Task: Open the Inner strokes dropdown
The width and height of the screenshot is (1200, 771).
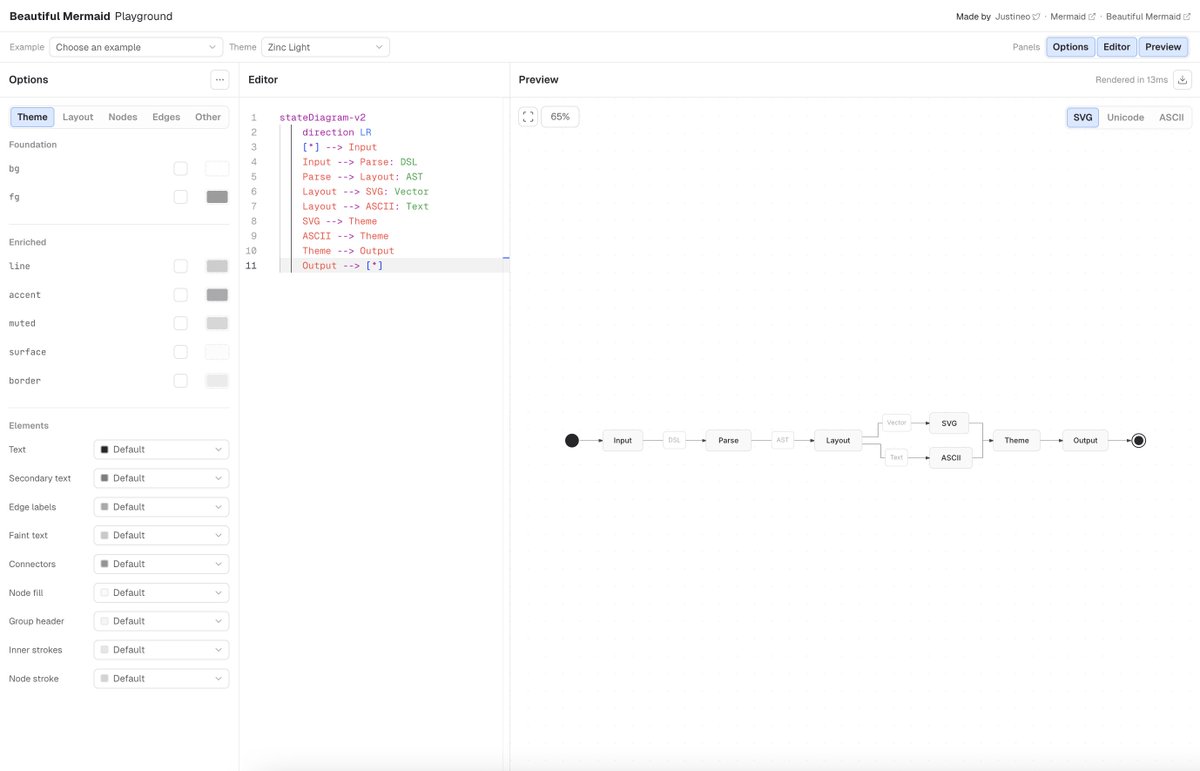Action: tap(161, 650)
